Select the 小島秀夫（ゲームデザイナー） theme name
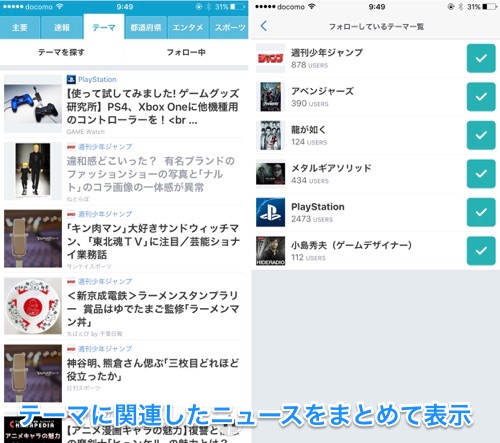Image resolution: width=500 pixels, height=443 pixels. pos(352,245)
